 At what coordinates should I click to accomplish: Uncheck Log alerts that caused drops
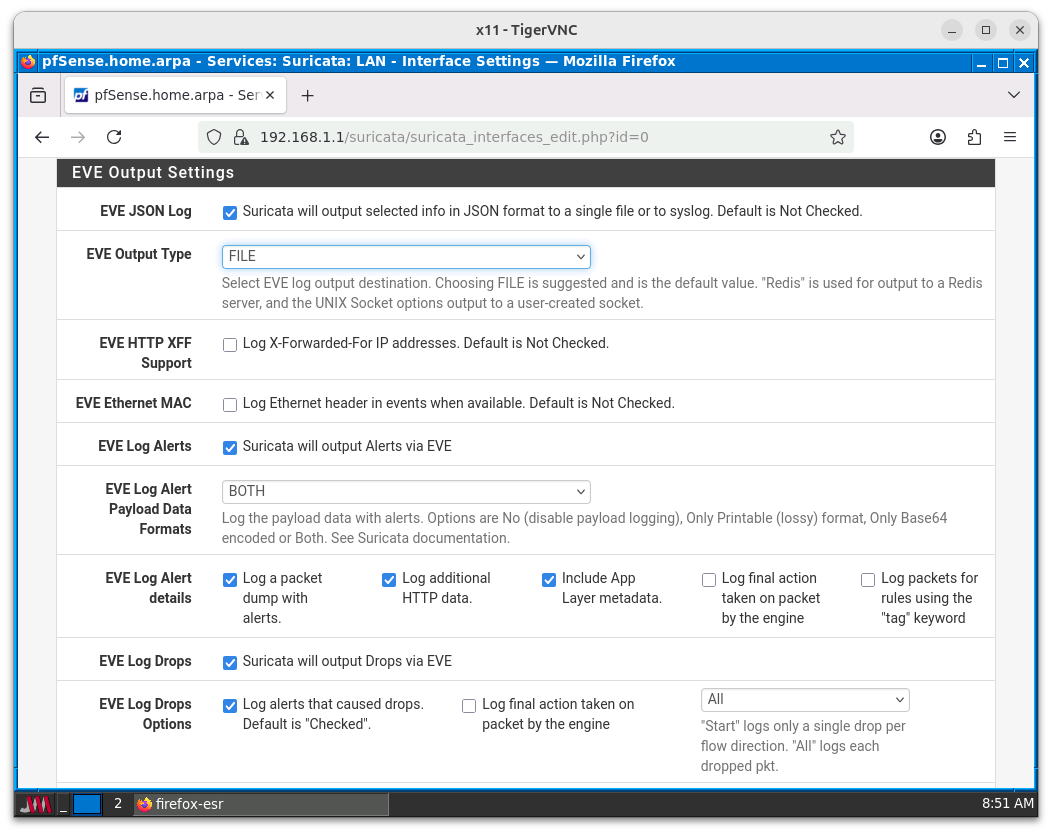[230, 706]
